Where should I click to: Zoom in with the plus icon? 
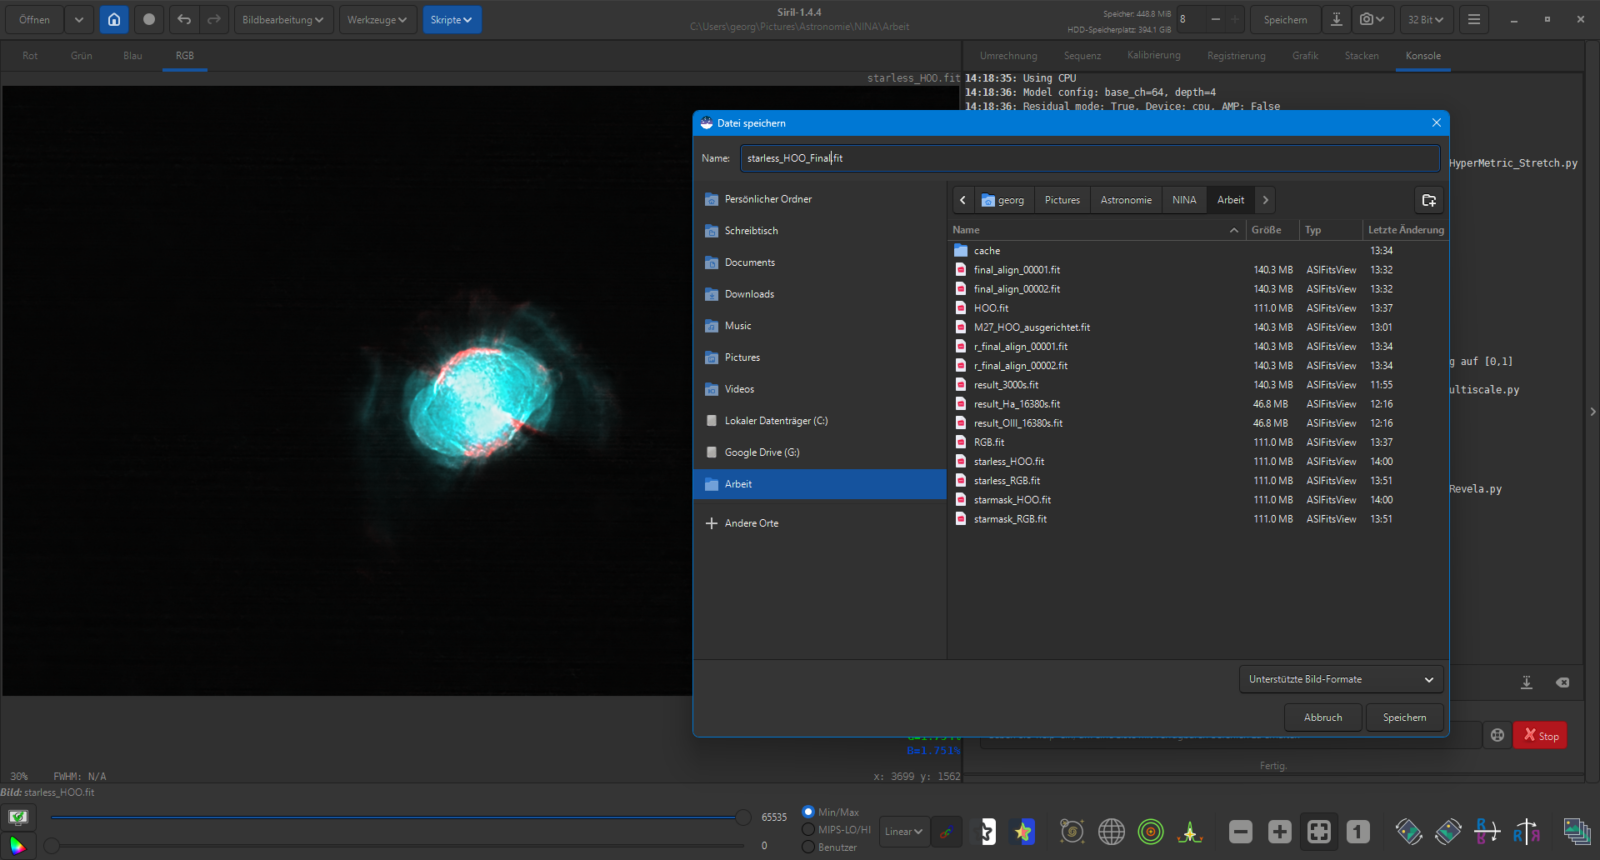(x=1280, y=831)
